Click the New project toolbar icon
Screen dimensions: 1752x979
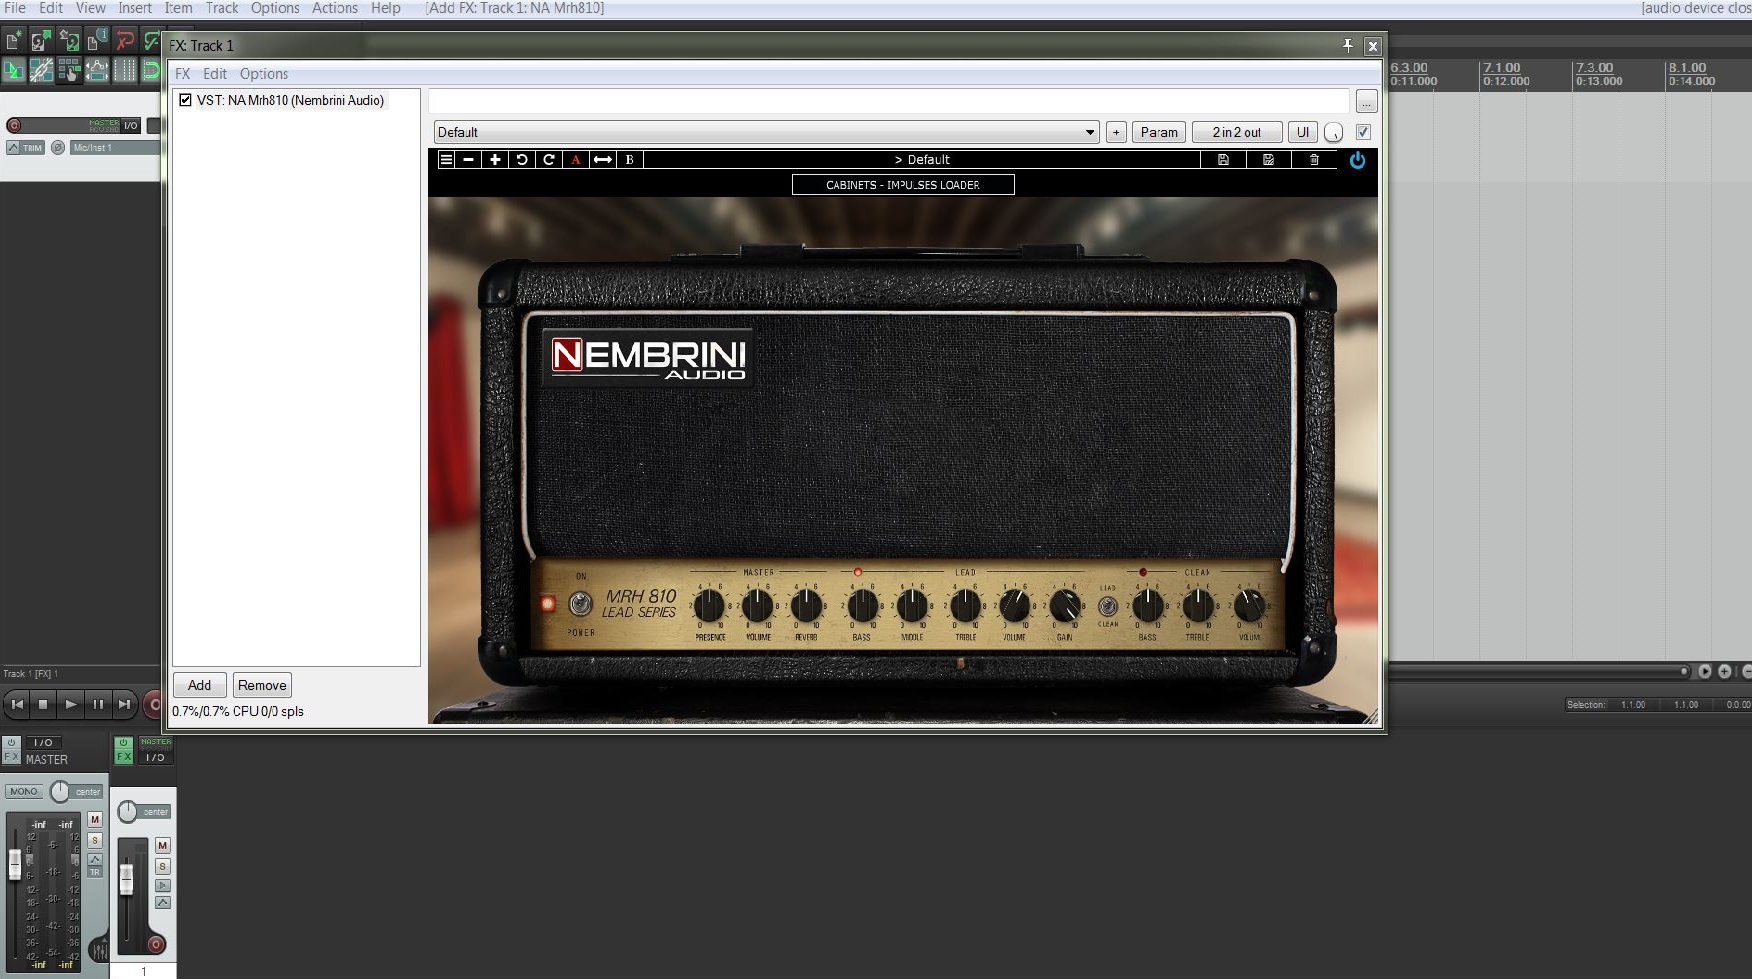(x=14, y=41)
